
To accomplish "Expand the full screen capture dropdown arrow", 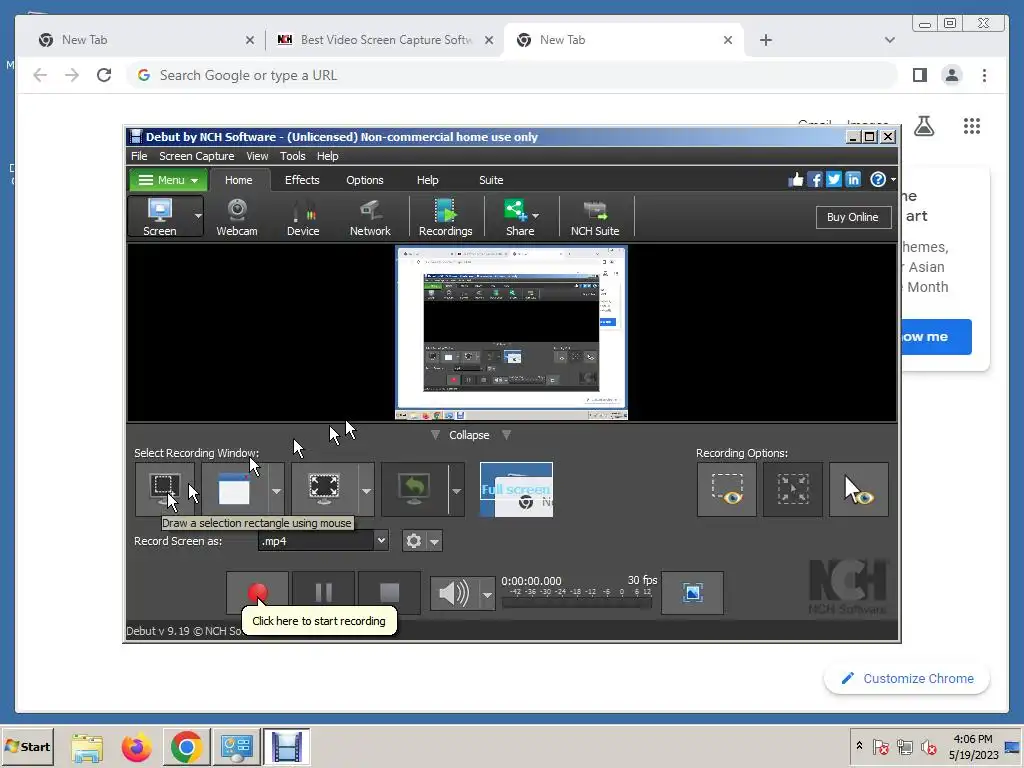I will [366, 490].
